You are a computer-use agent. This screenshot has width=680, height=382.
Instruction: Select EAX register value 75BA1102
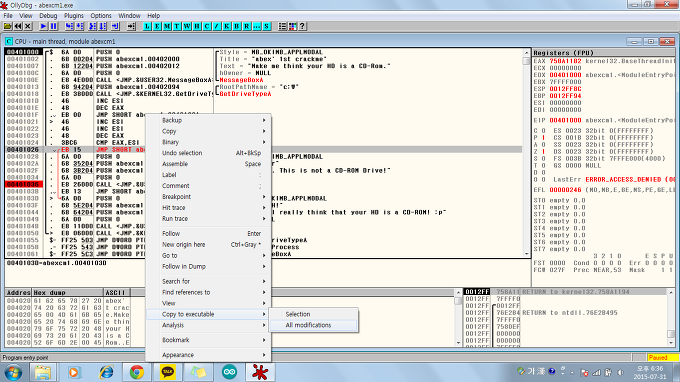[565, 61]
